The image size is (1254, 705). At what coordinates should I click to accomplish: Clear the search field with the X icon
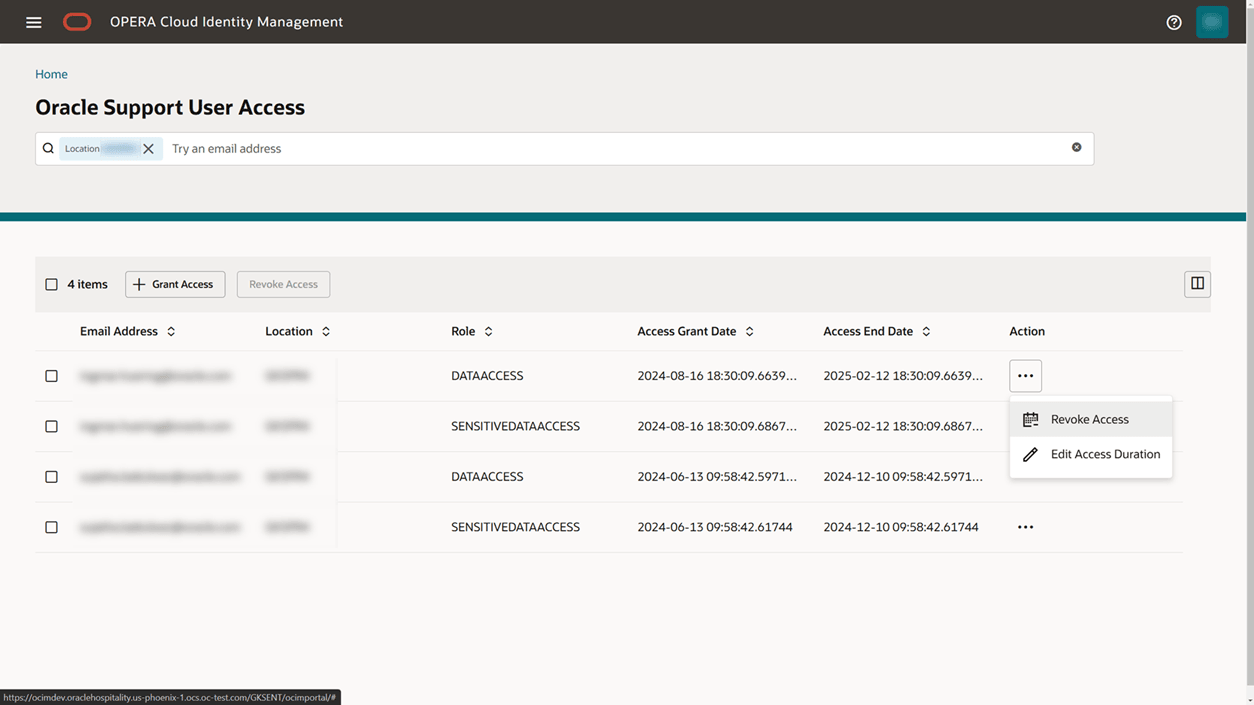coord(1077,147)
